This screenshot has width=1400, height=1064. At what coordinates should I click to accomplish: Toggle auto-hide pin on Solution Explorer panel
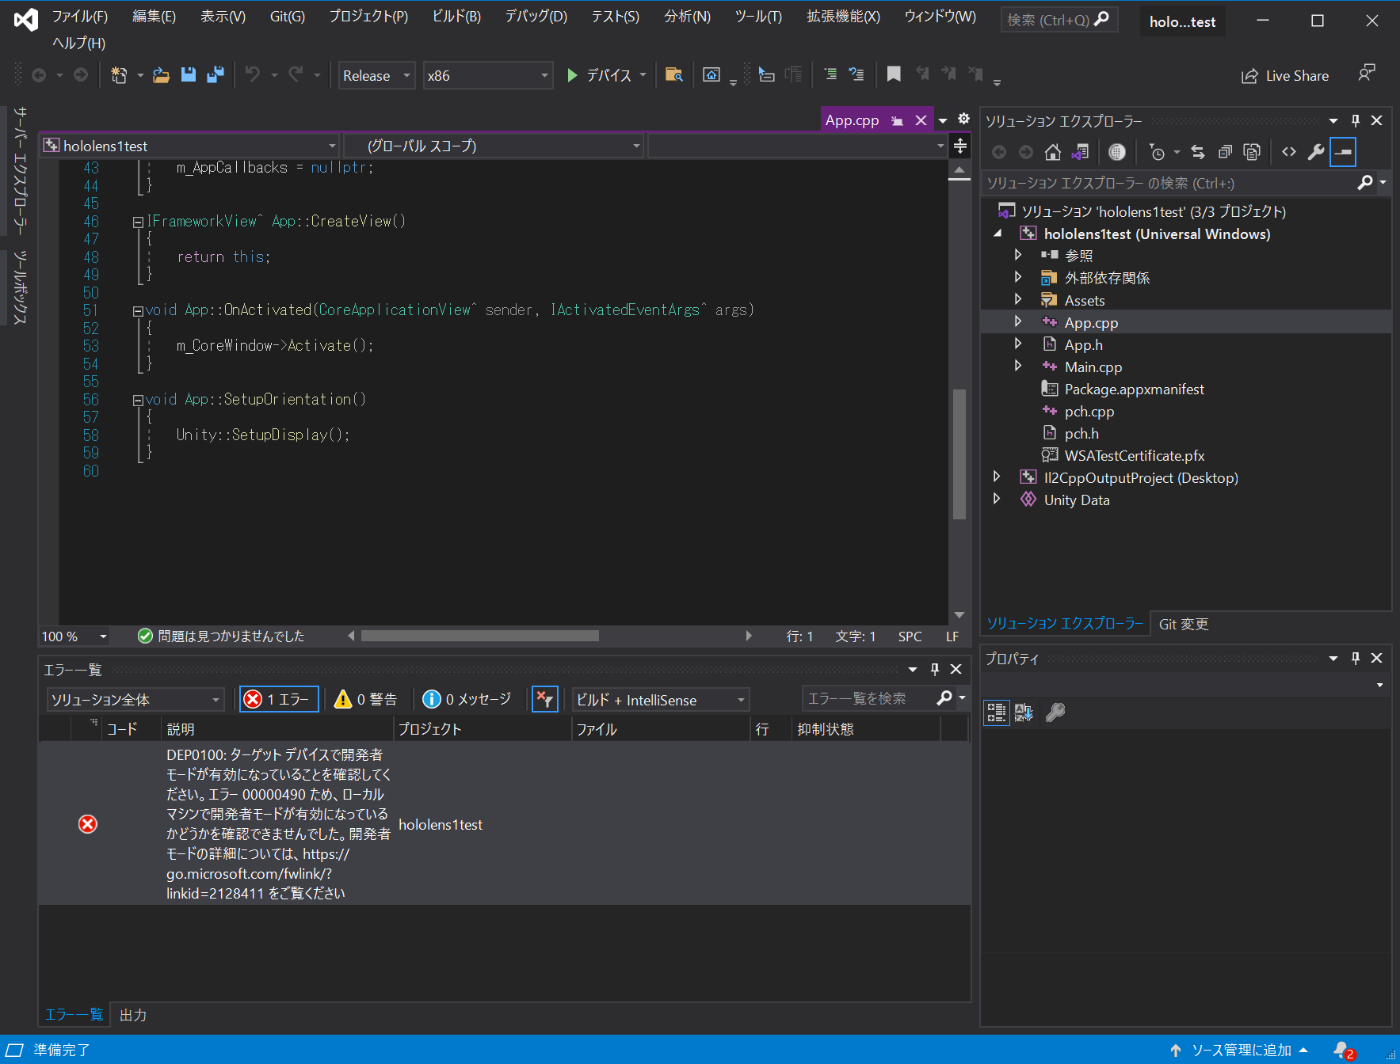(1356, 120)
